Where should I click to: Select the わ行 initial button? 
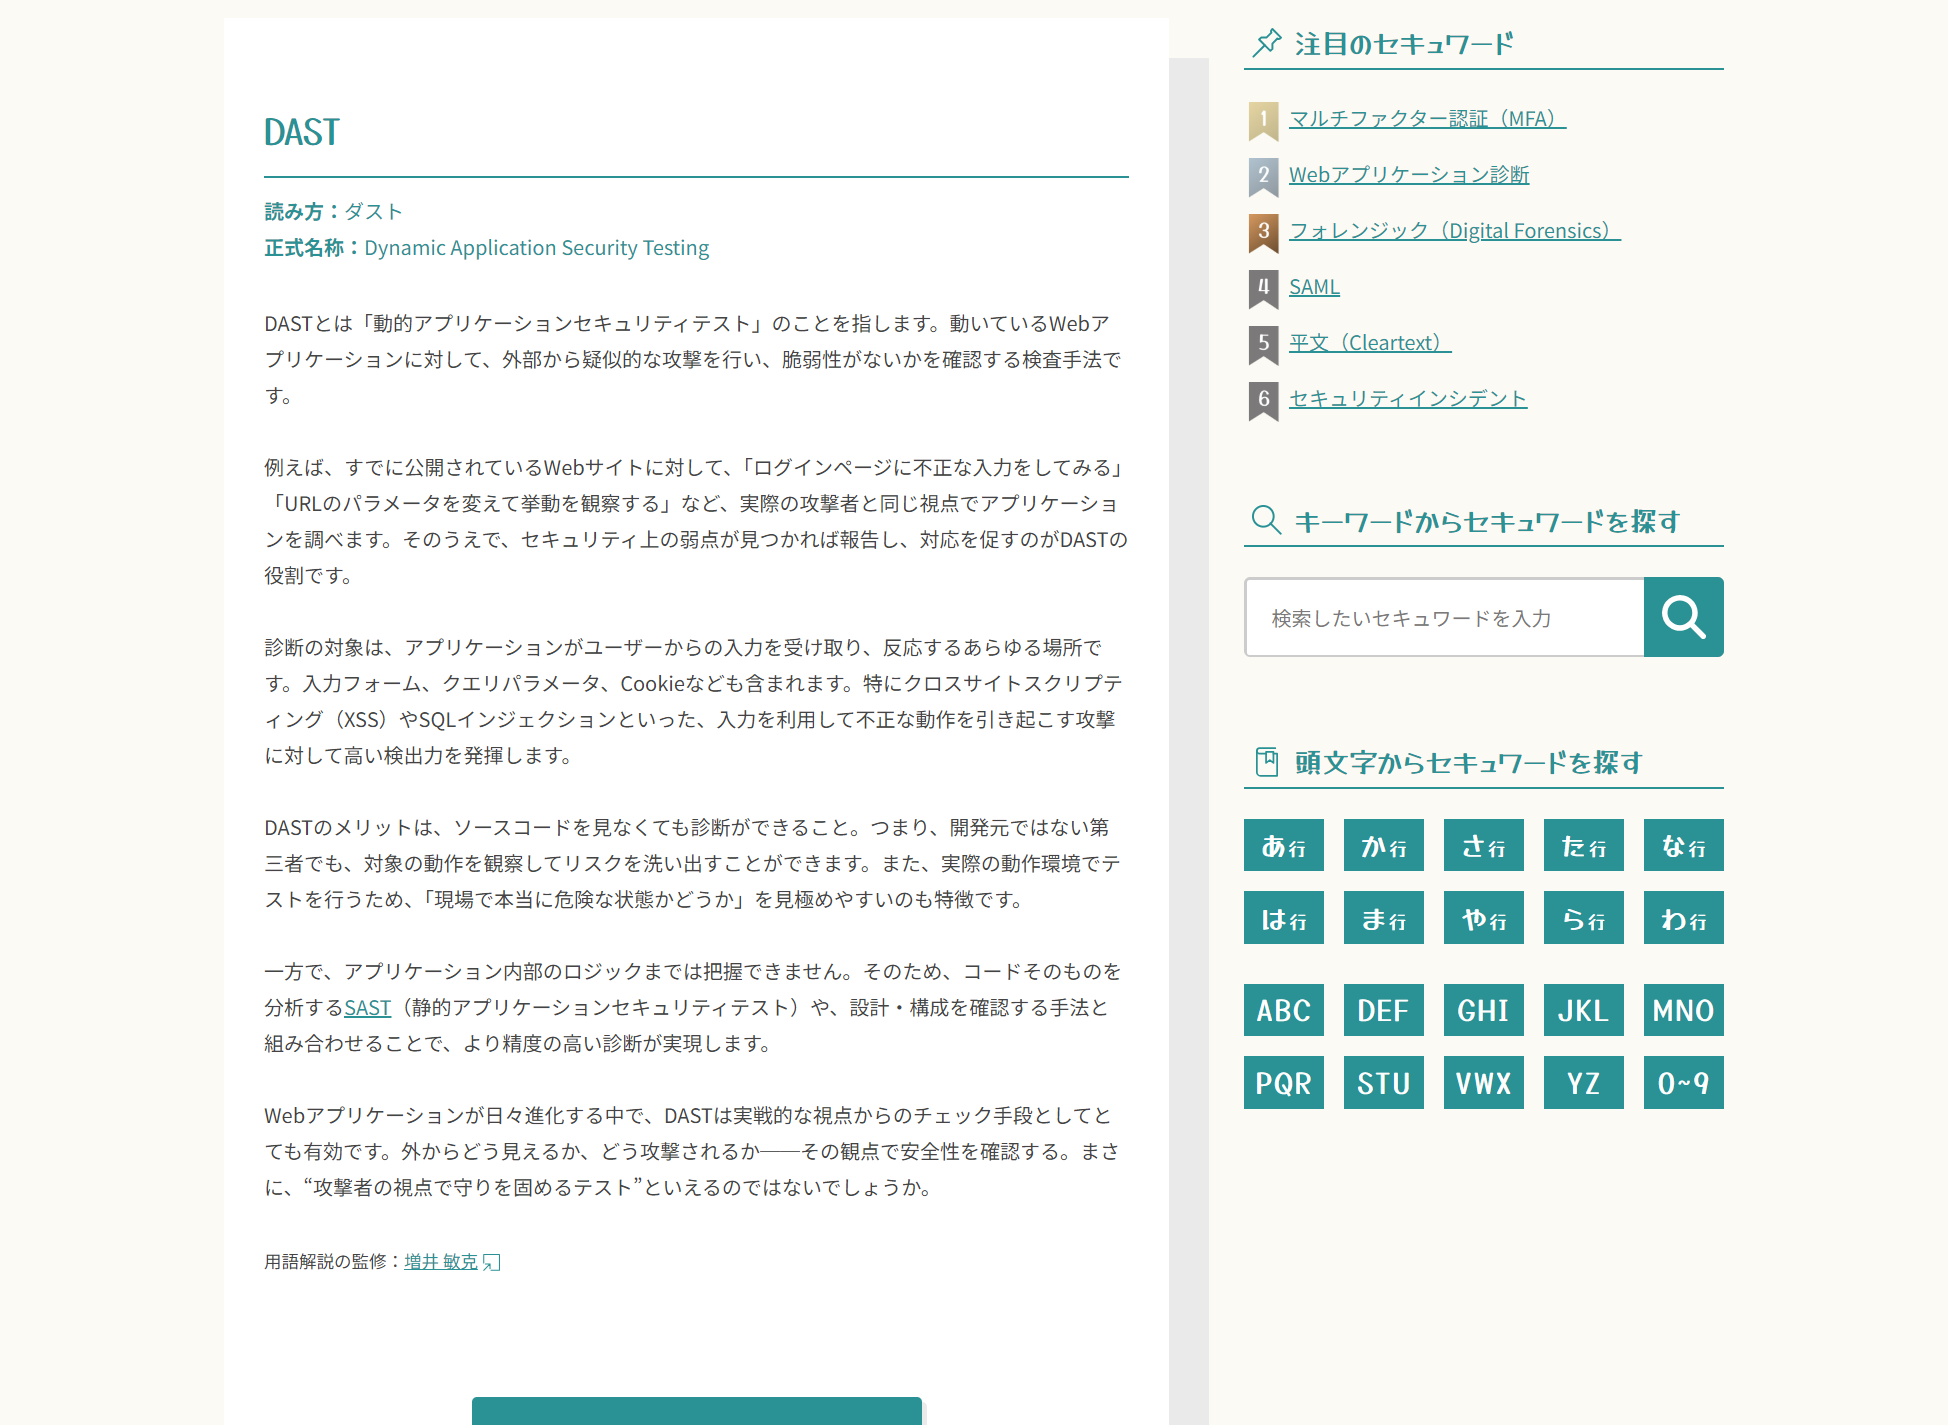(x=1683, y=917)
